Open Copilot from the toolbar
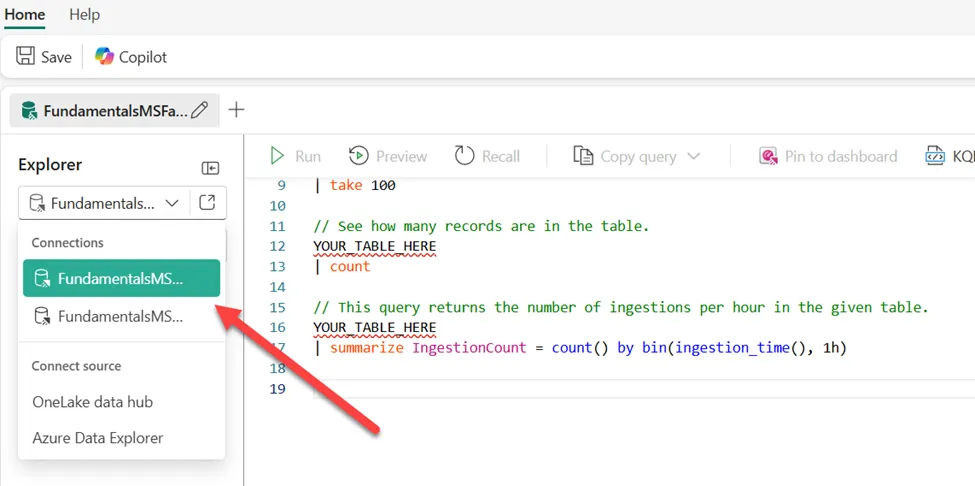This screenshot has height=486, width=975. (131, 57)
